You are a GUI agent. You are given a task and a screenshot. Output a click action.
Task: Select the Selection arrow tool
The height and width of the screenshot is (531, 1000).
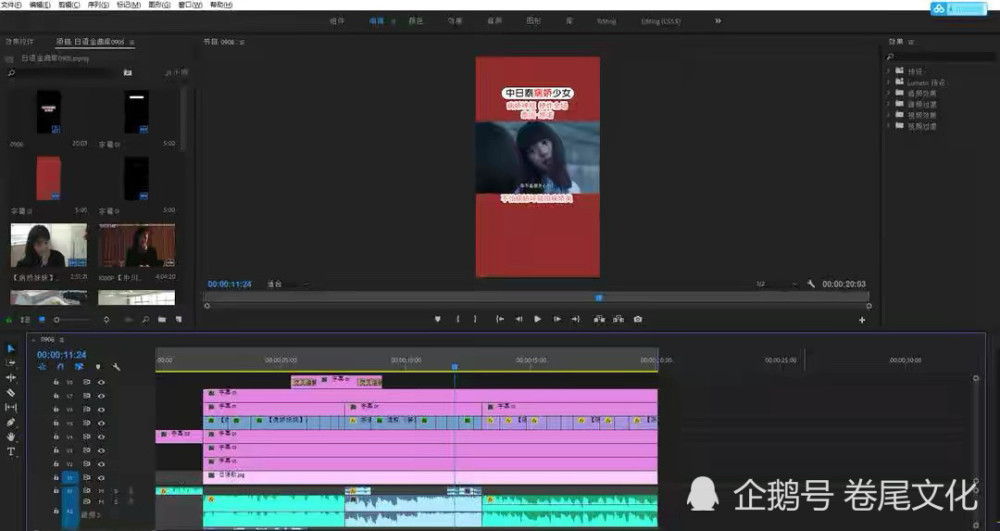(11, 349)
